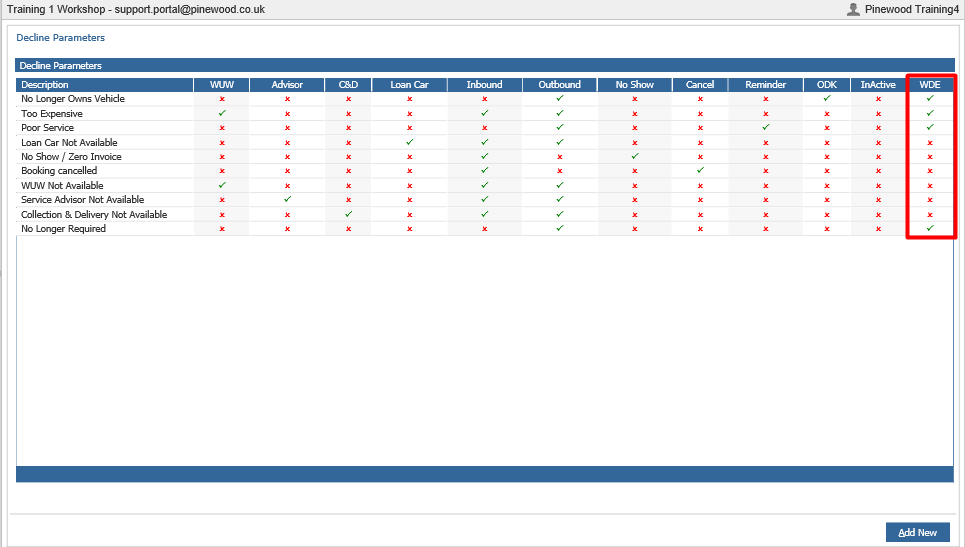Screen dimensions: 965x547
Task: Click Outbound tick for No Longer Required
Action: point(559,228)
